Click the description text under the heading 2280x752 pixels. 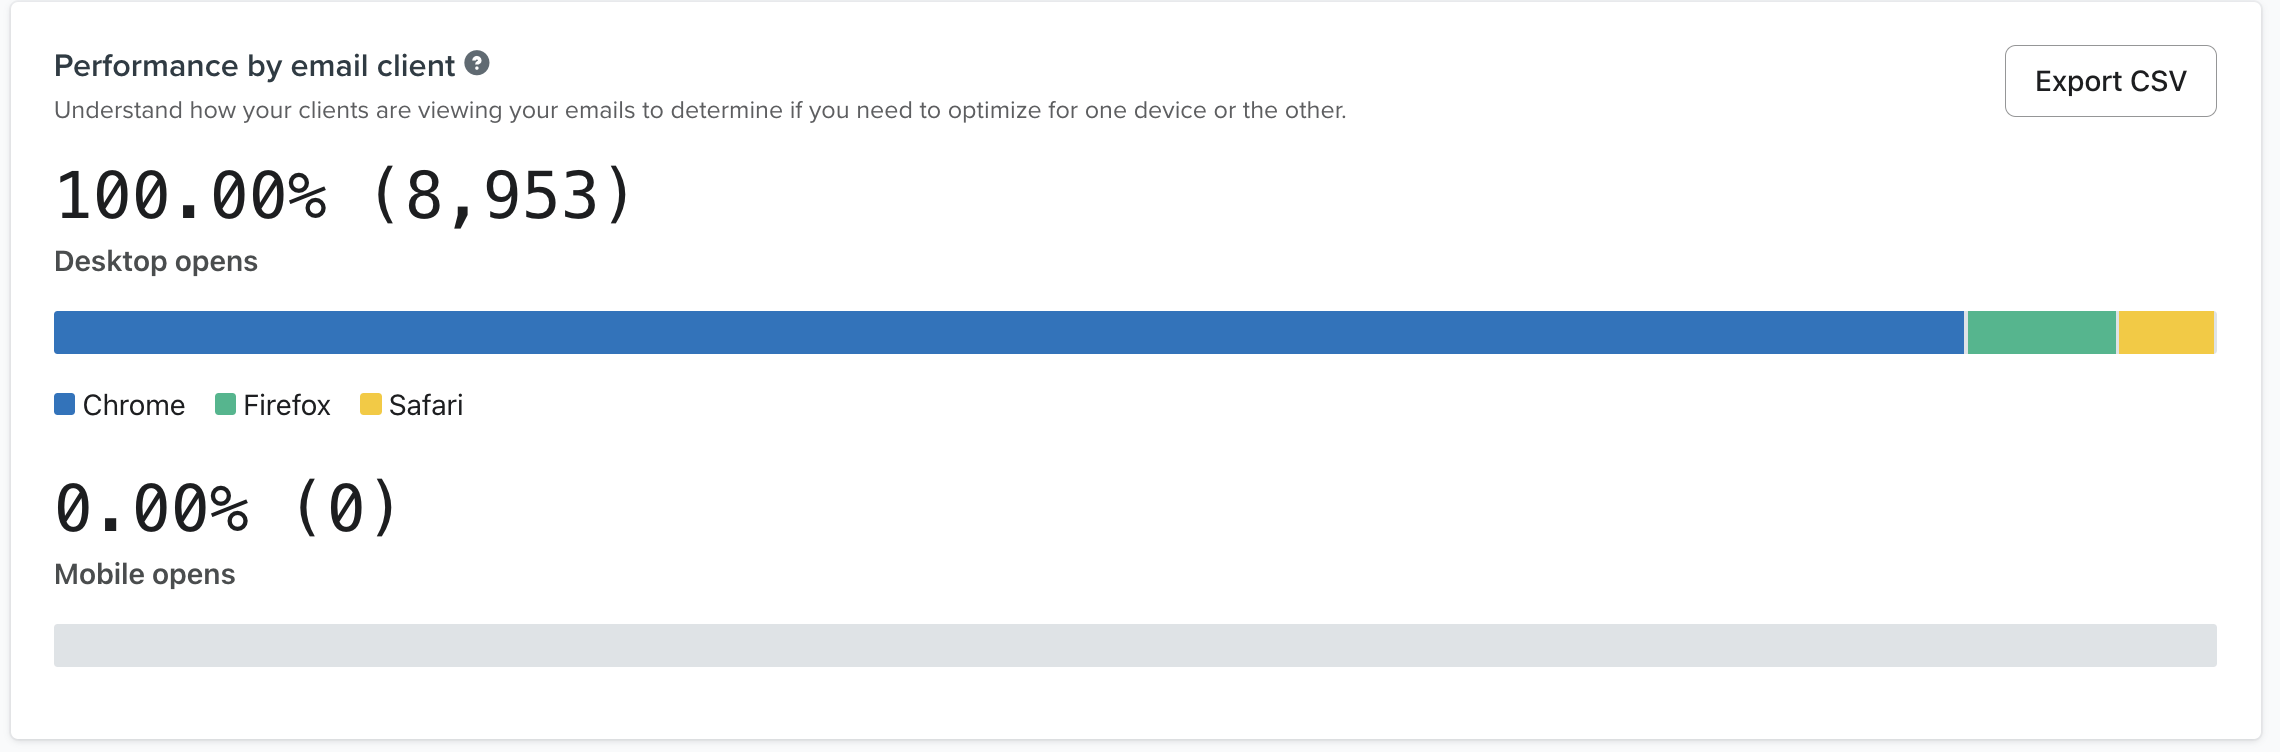tap(700, 110)
